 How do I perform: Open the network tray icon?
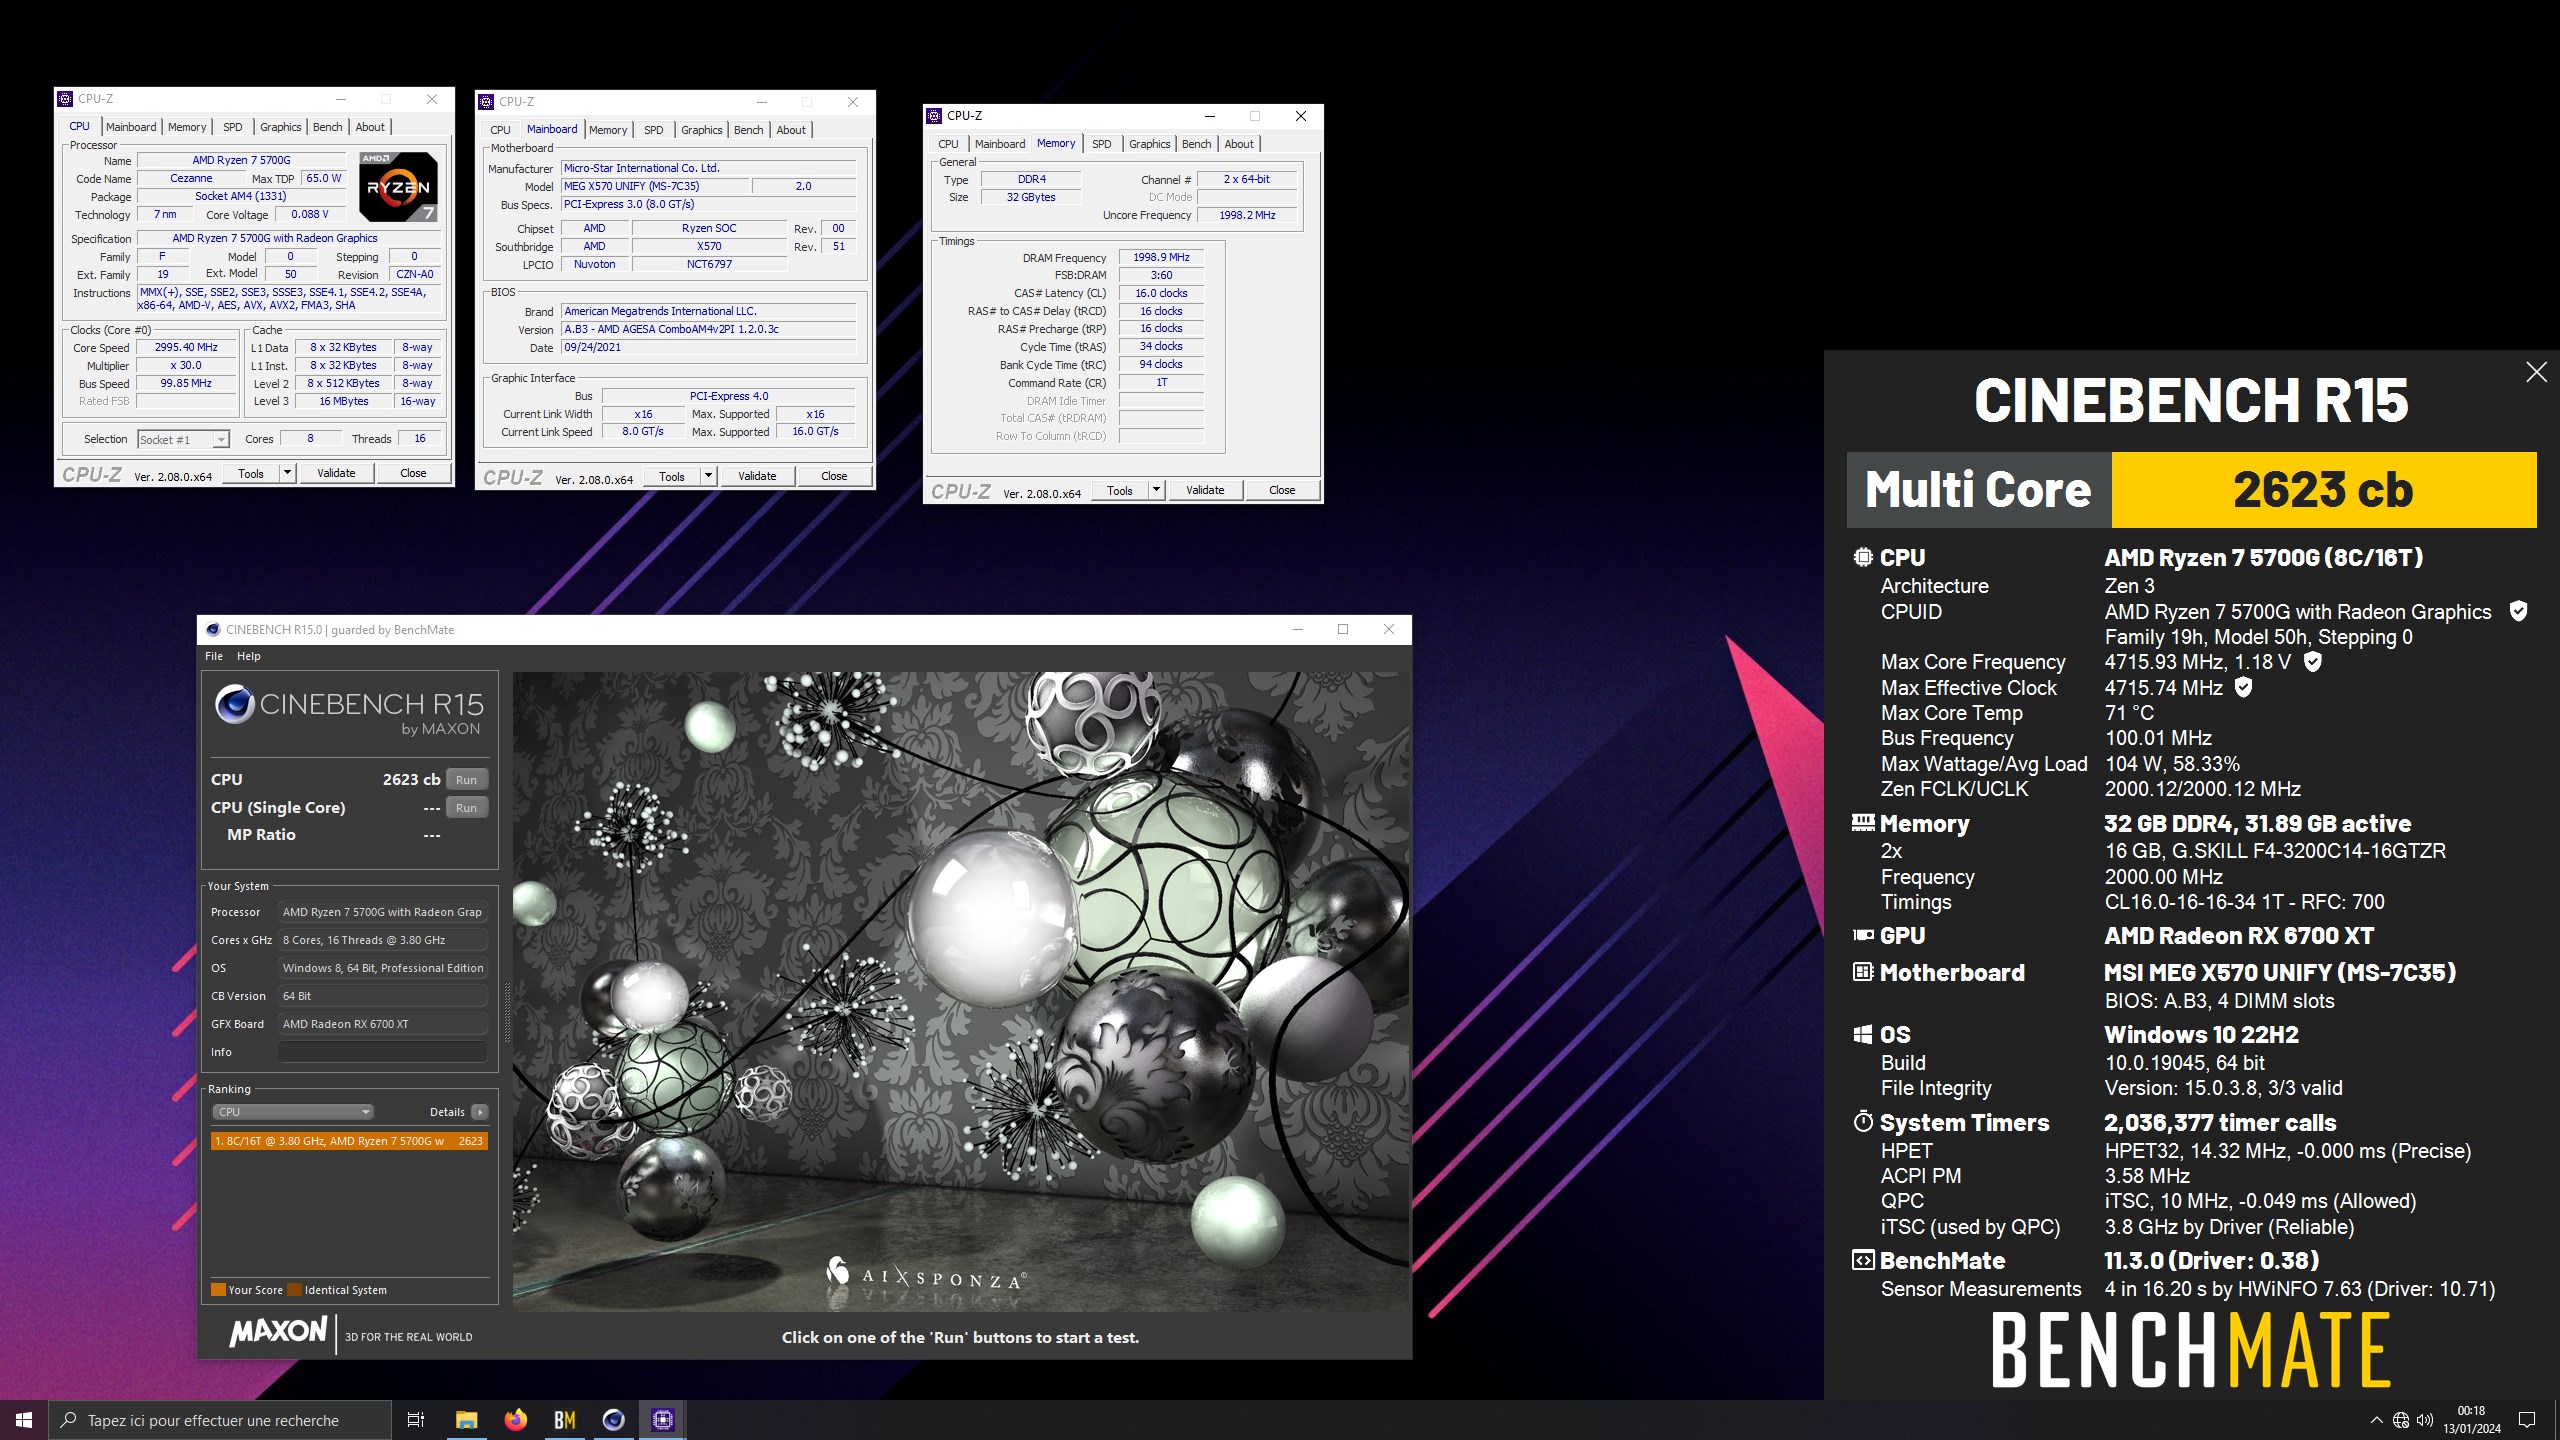pos(2401,1420)
